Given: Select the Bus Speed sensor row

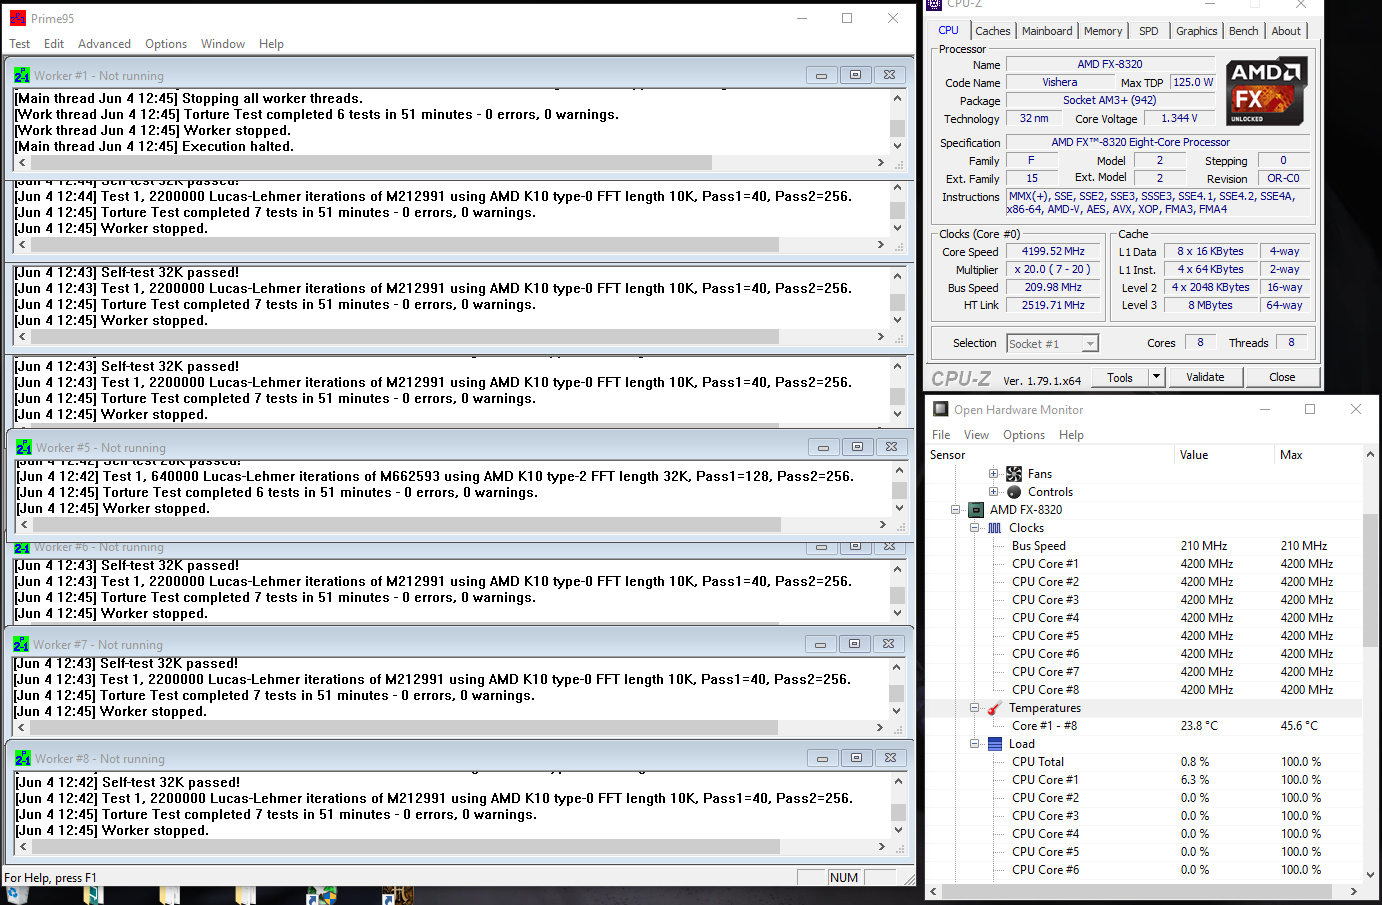Looking at the screenshot, I should click(x=1144, y=546).
